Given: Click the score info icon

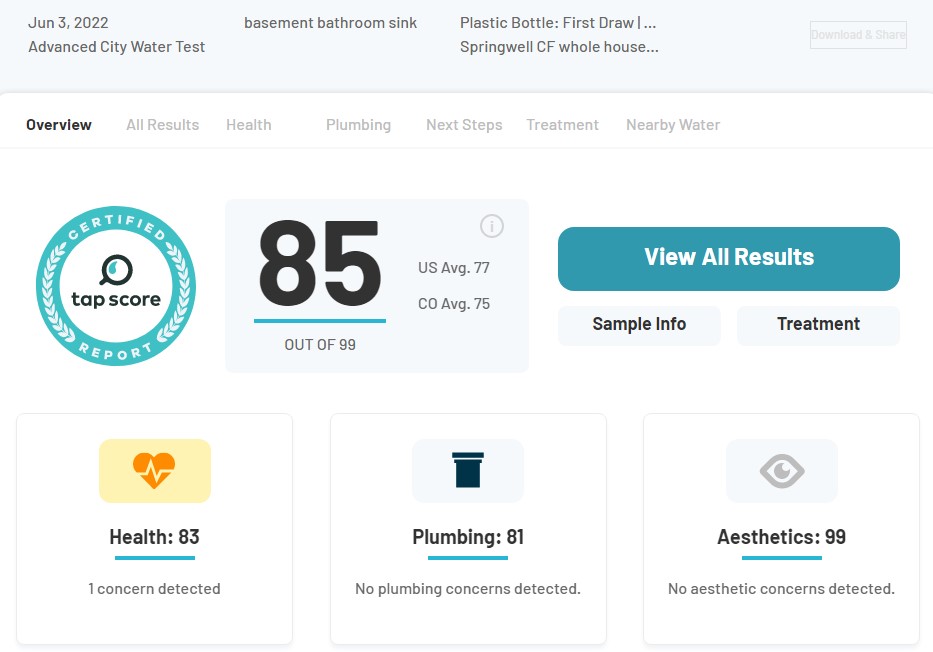Looking at the screenshot, I should pos(491,226).
